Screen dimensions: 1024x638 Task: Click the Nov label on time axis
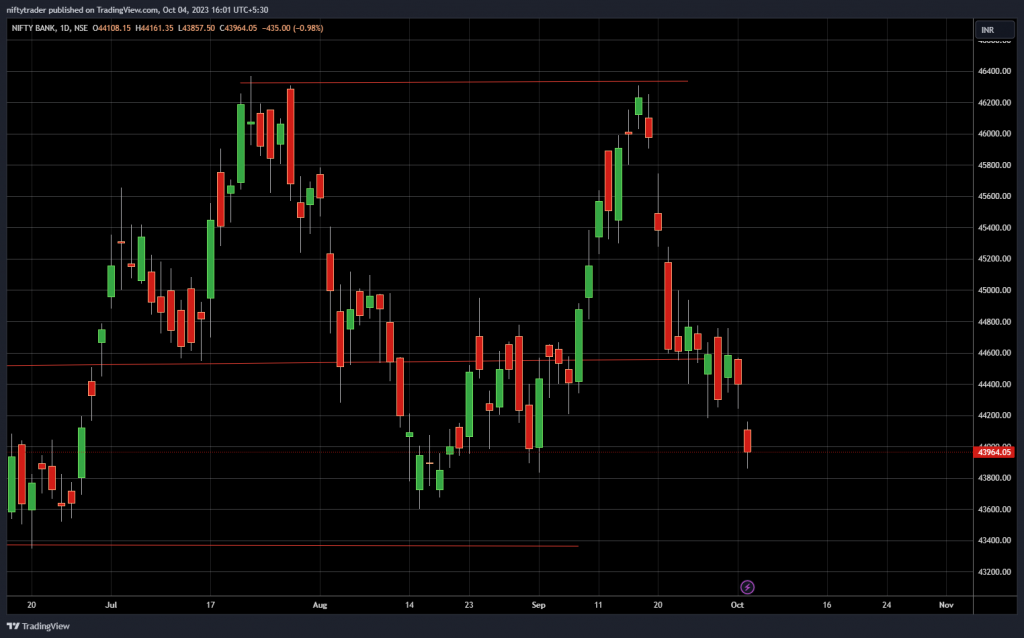point(946,605)
